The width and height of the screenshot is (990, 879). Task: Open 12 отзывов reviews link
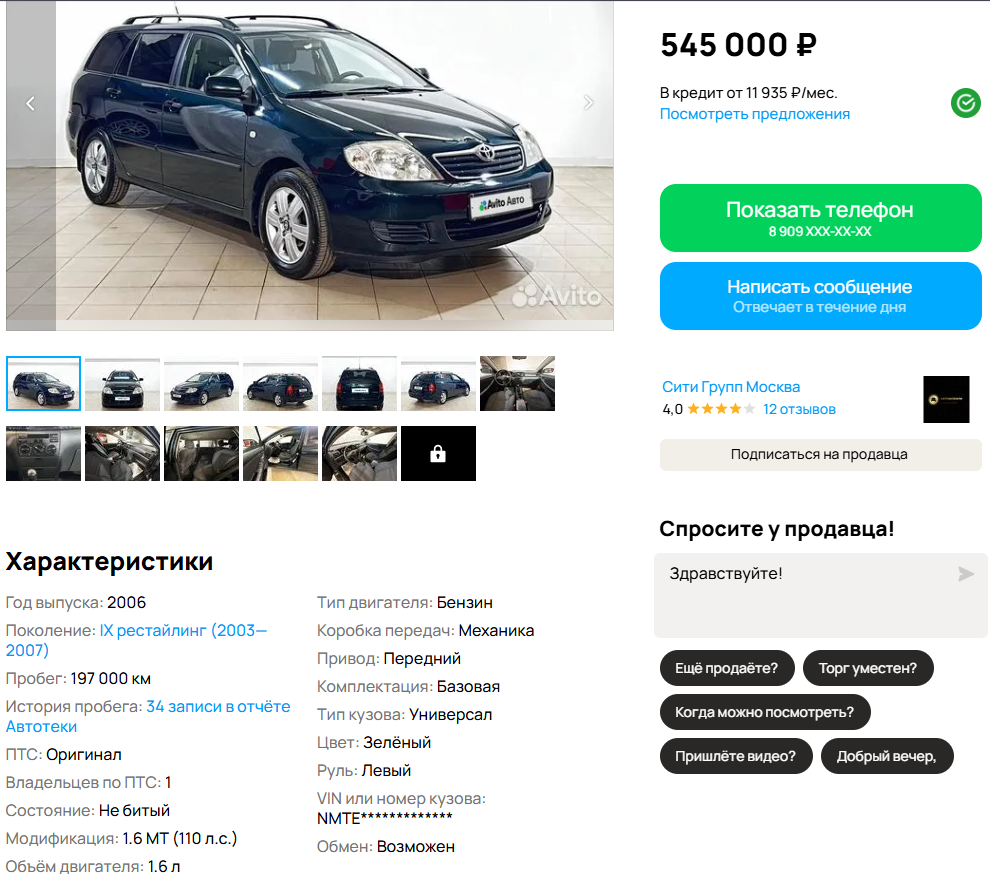pos(799,409)
